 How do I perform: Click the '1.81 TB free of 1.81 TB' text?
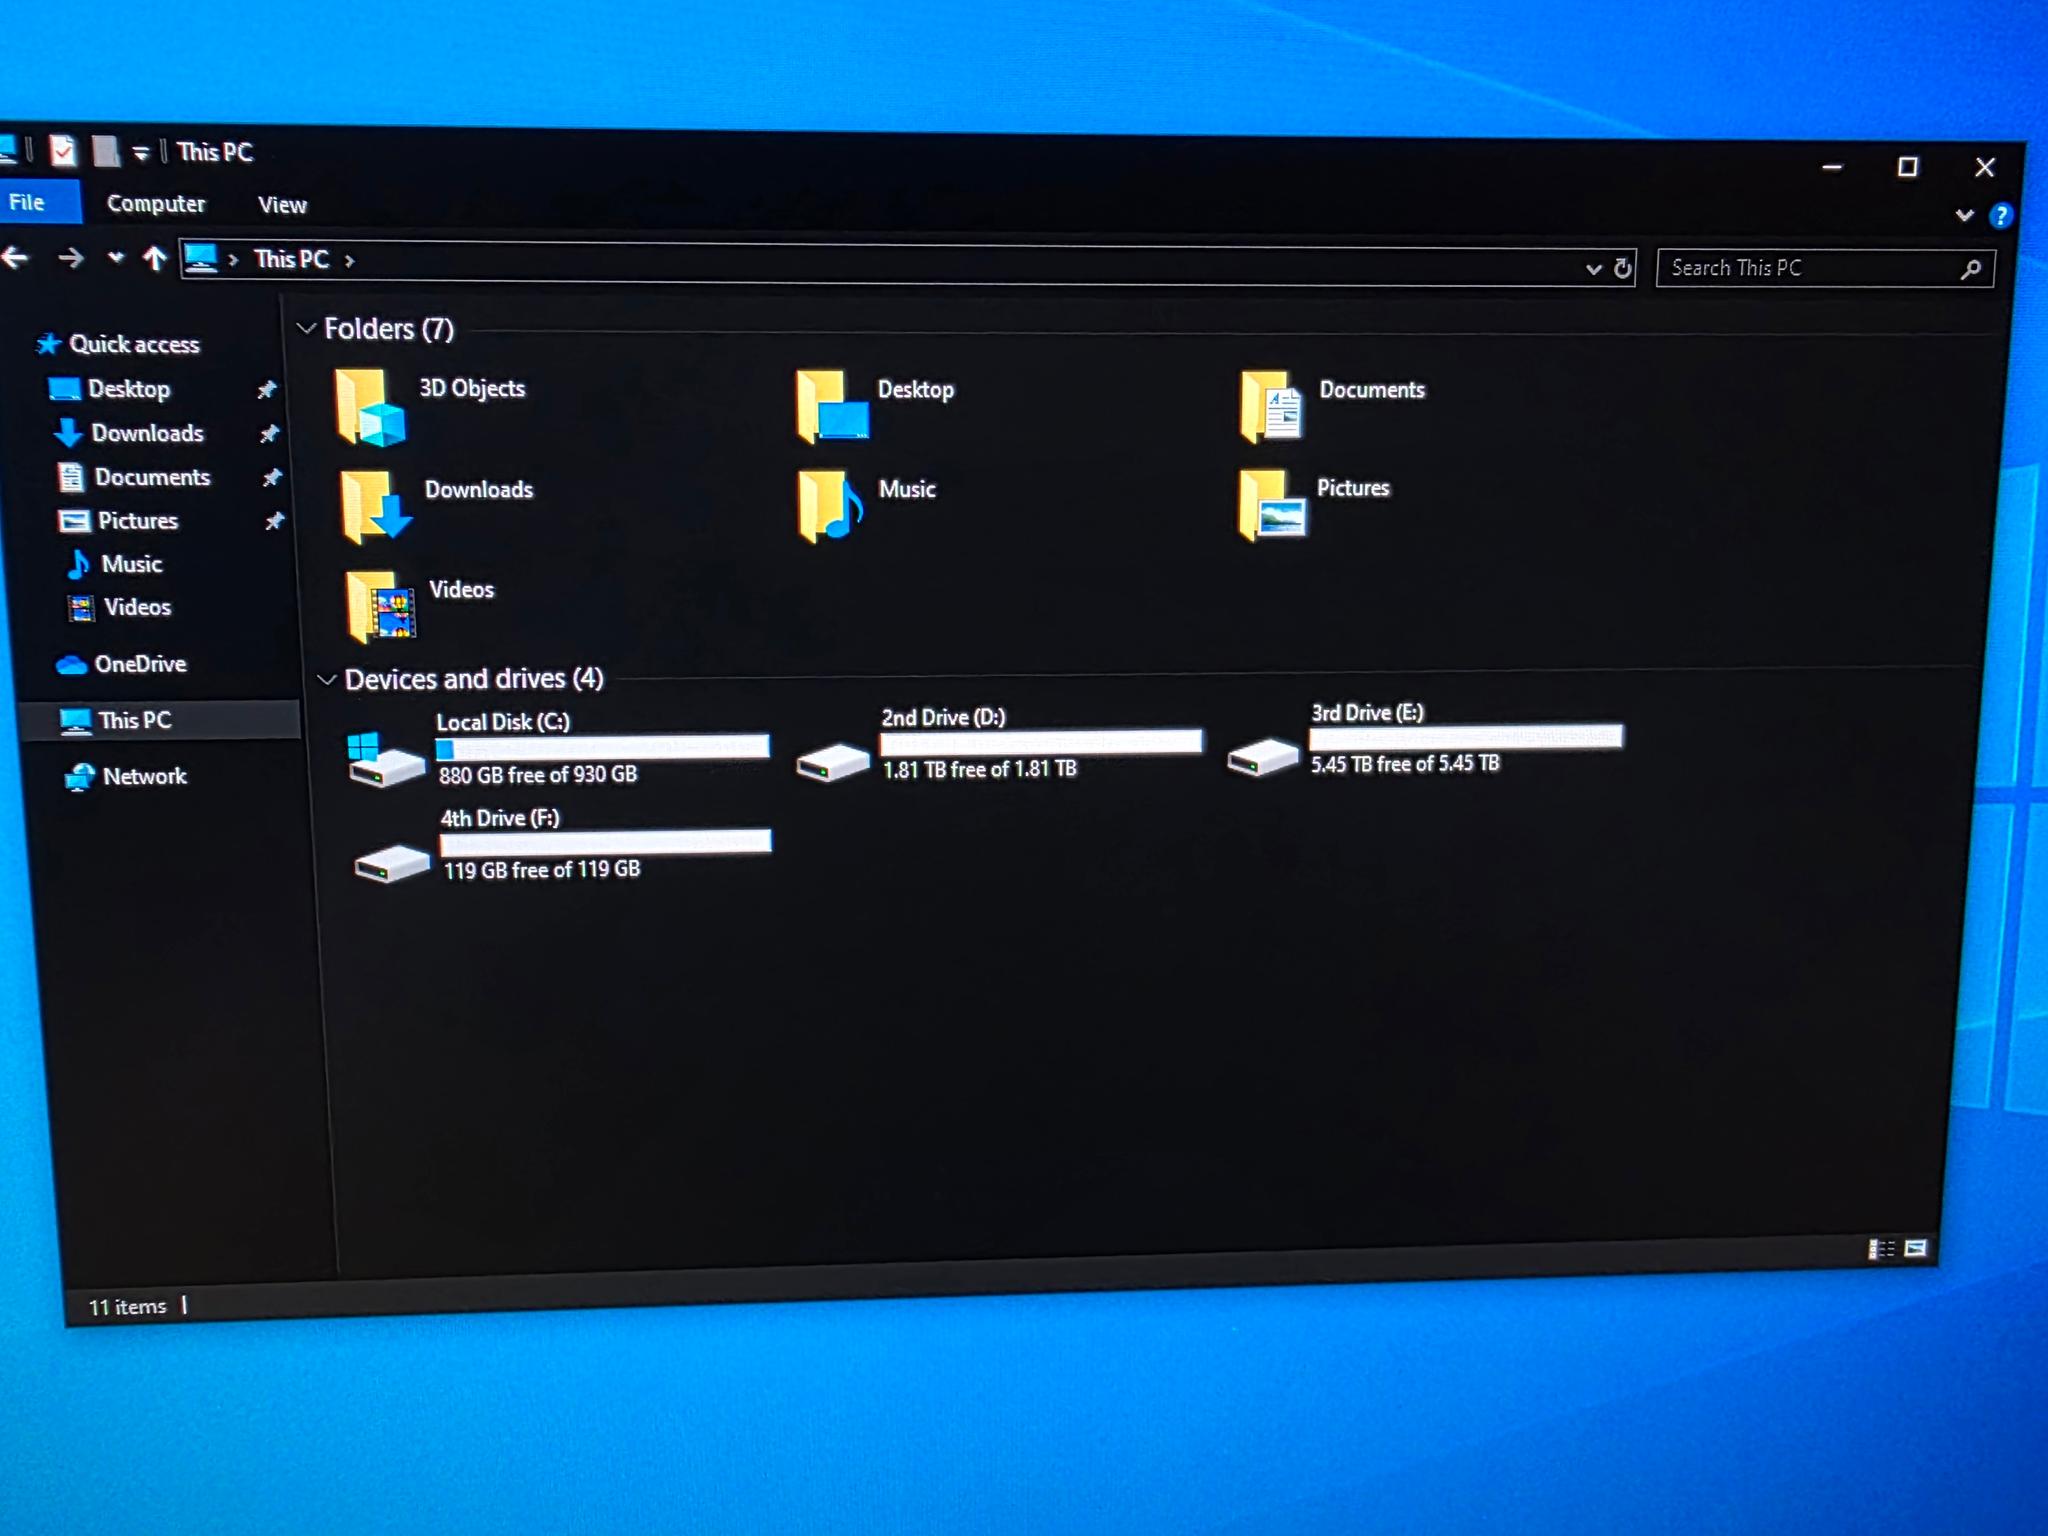pos(980,769)
